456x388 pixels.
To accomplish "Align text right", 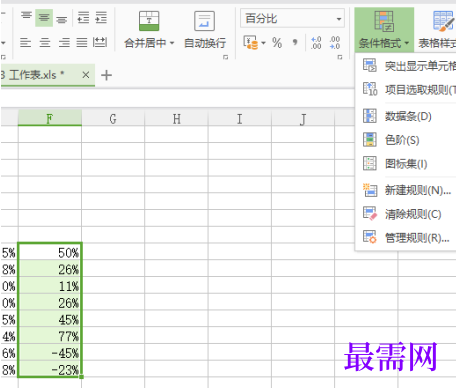I will 64,42.
